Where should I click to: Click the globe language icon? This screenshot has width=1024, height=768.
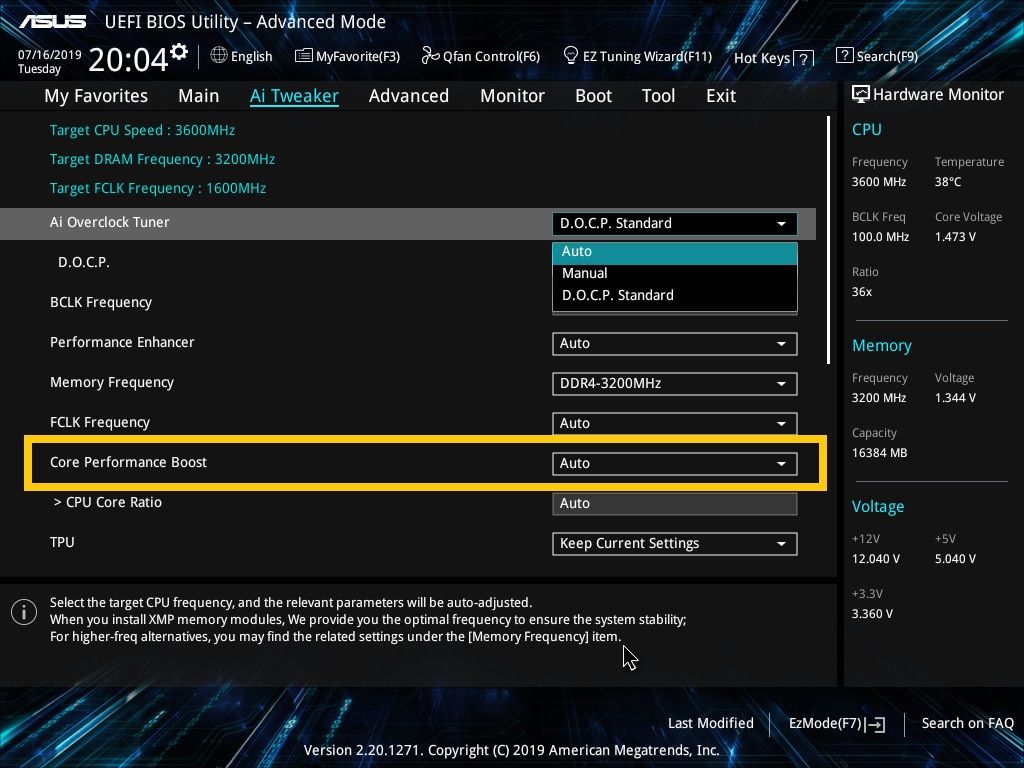219,56
